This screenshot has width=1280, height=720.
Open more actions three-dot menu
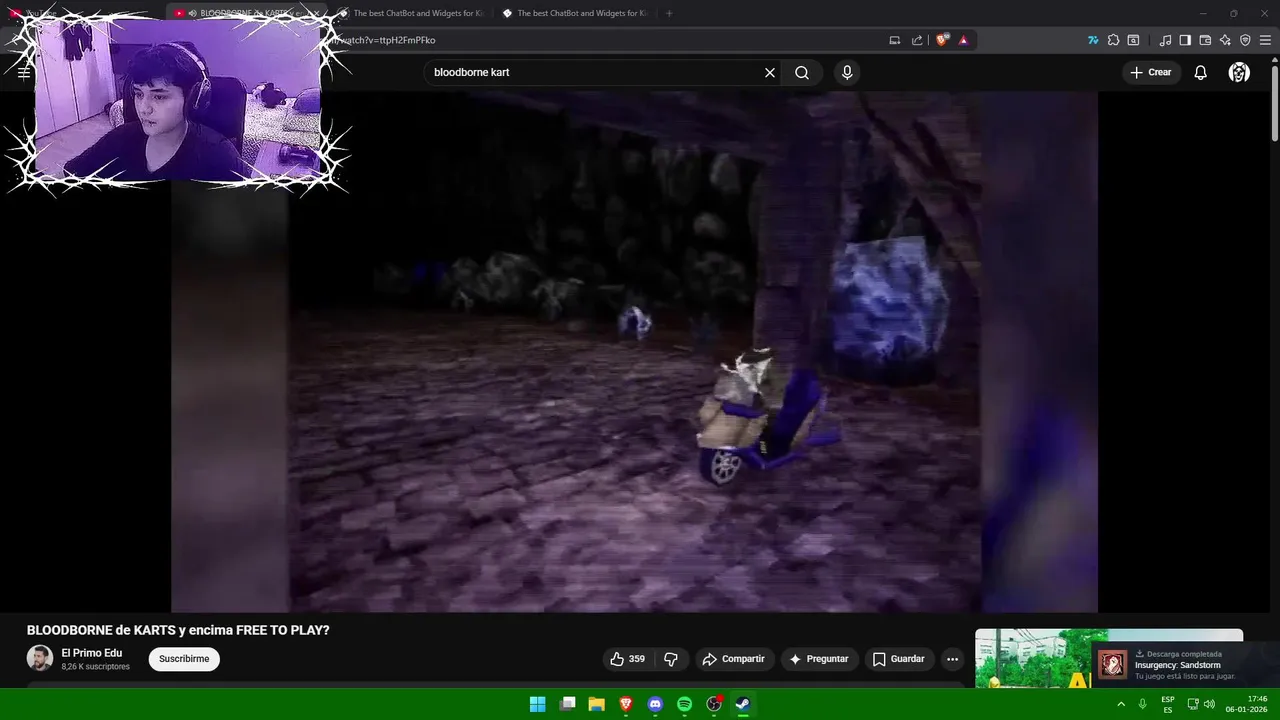(952, 659)
